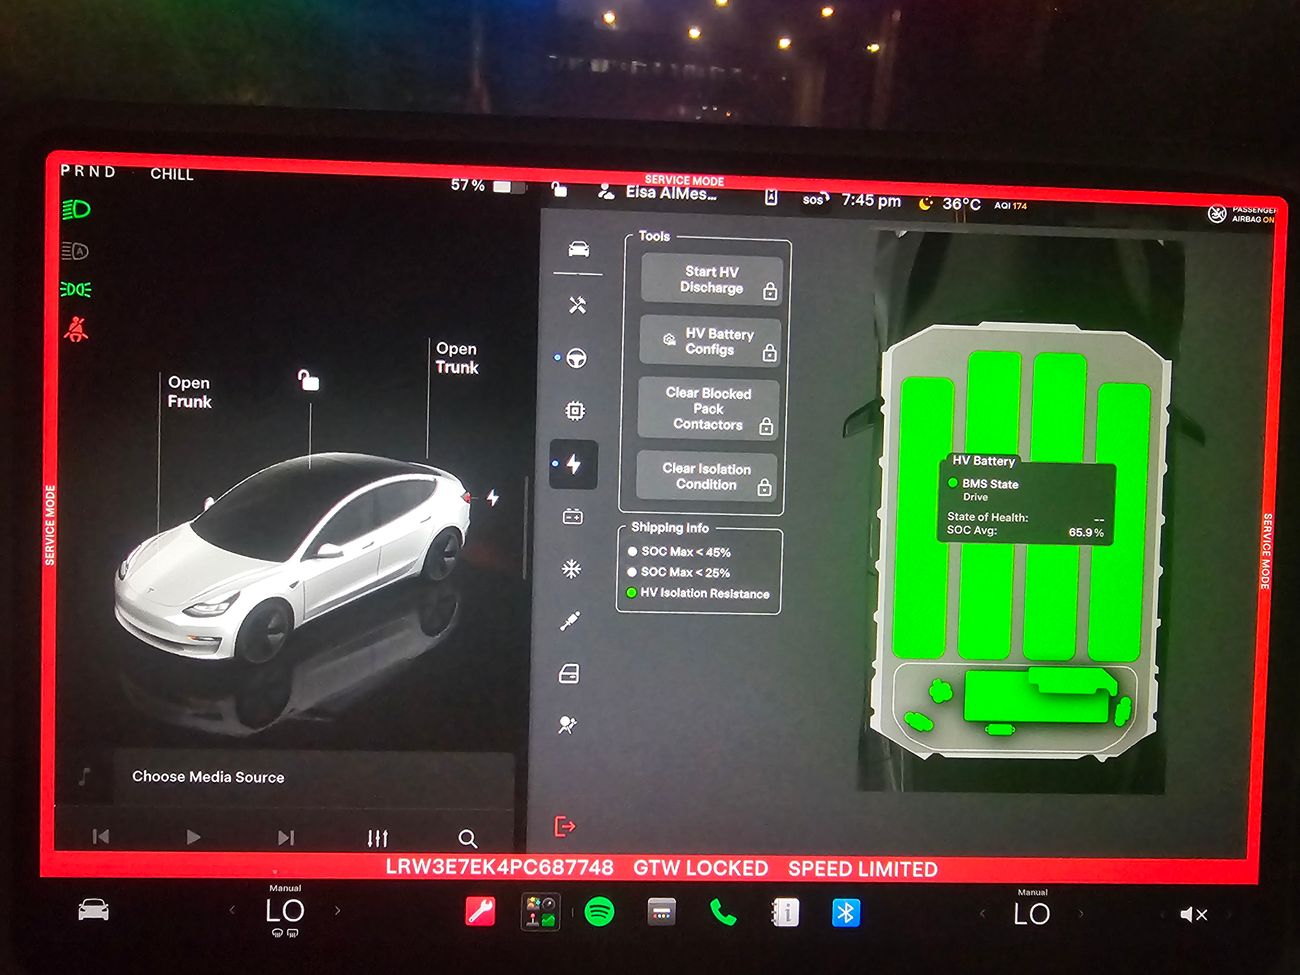Open the media equalizer sliders icon
This screenshot has width=1300, height=975.
click(377, 837)
